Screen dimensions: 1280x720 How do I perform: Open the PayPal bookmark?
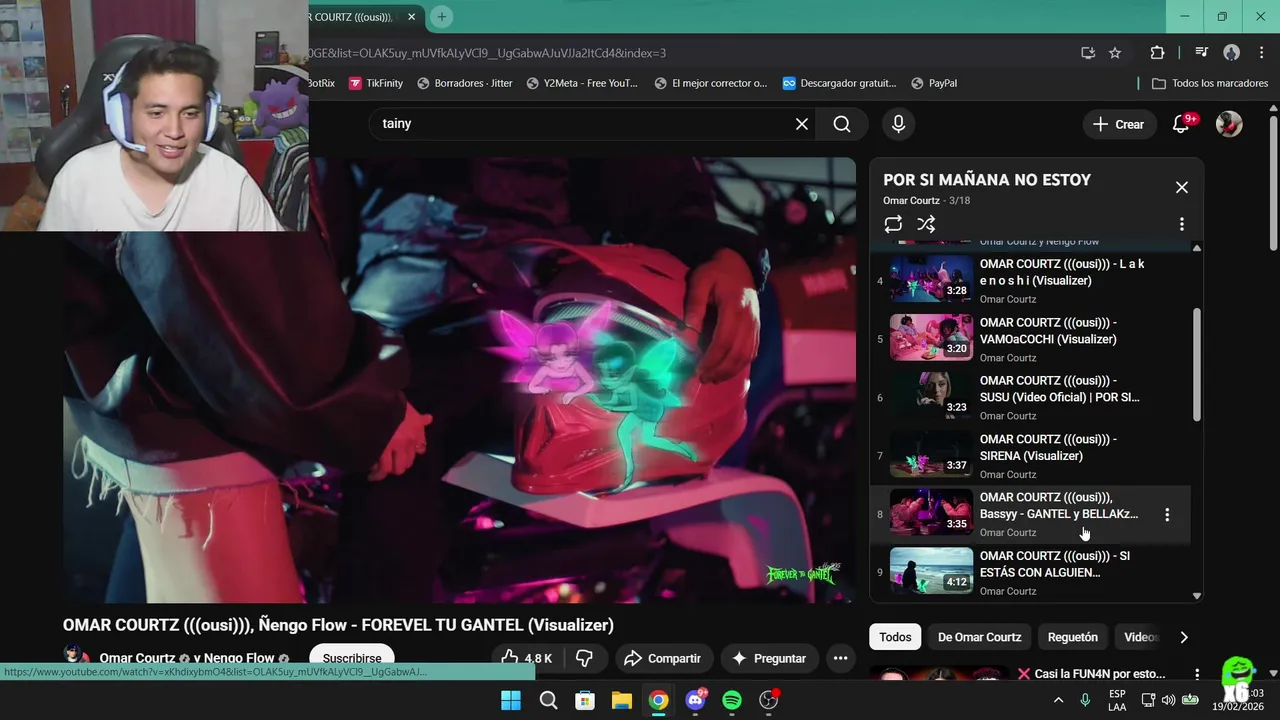pos(933,83)
